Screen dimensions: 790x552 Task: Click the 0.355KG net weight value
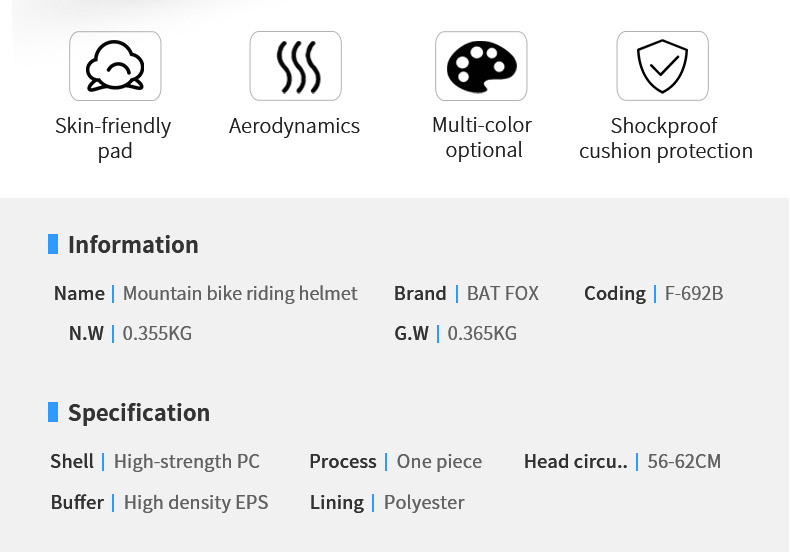point(157,333)
